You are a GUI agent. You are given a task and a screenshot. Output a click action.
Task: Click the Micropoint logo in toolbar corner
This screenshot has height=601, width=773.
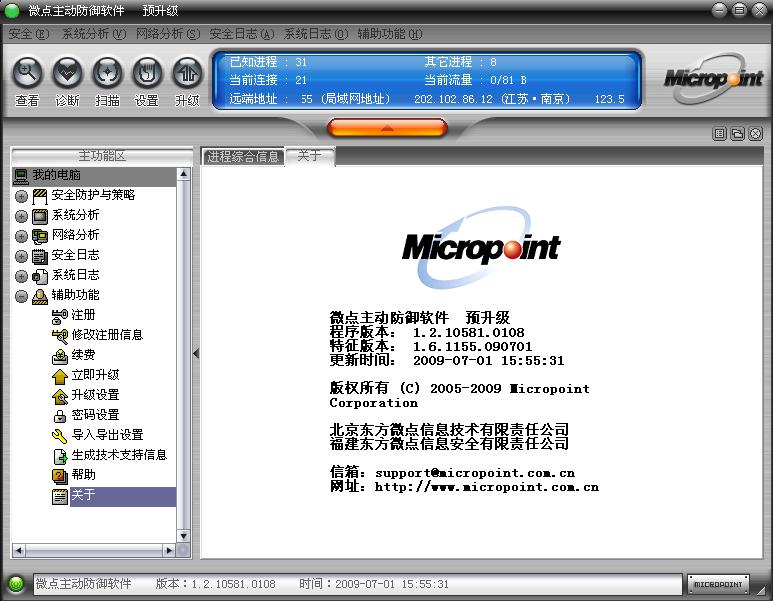(x=713, y=78)
